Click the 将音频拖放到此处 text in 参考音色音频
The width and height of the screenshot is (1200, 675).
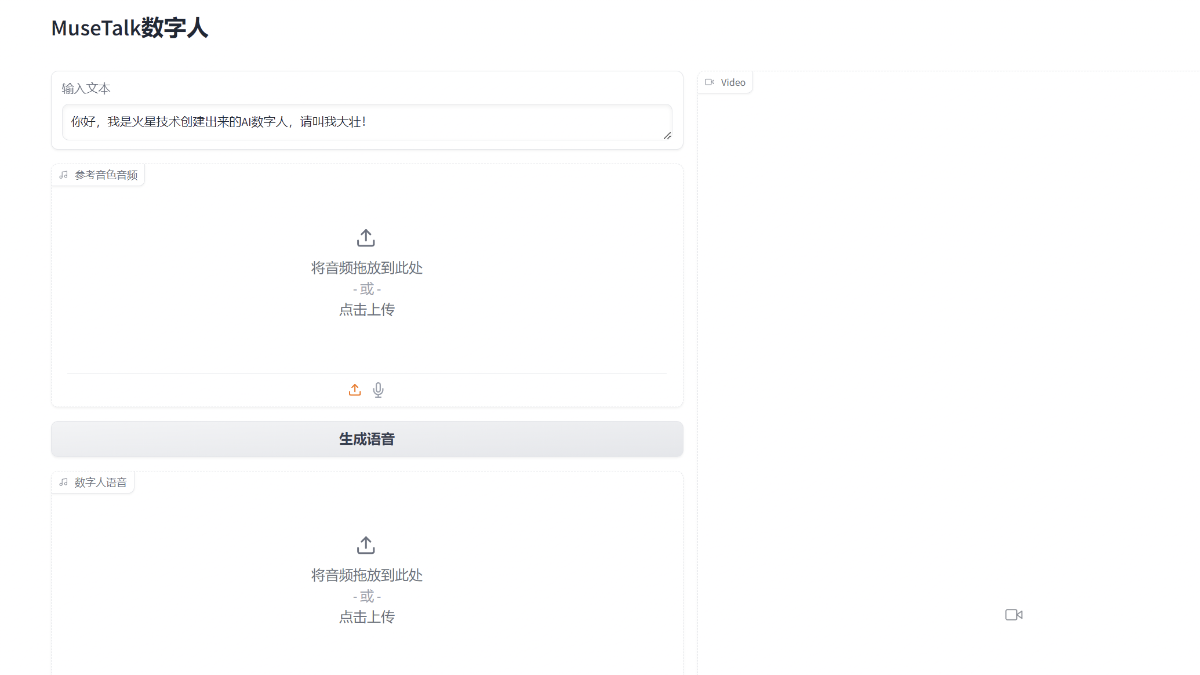pyautogui.click(x=367, y=268)
